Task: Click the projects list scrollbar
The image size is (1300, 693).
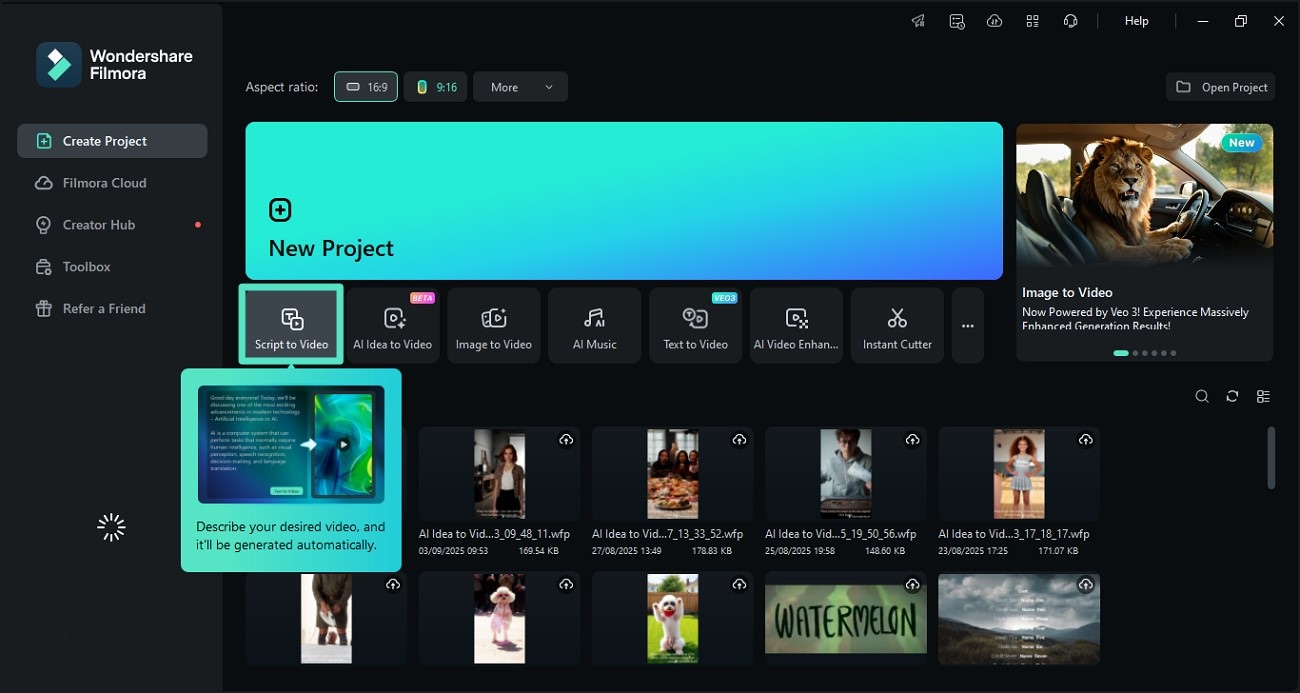Action: tap(1271, 458)
